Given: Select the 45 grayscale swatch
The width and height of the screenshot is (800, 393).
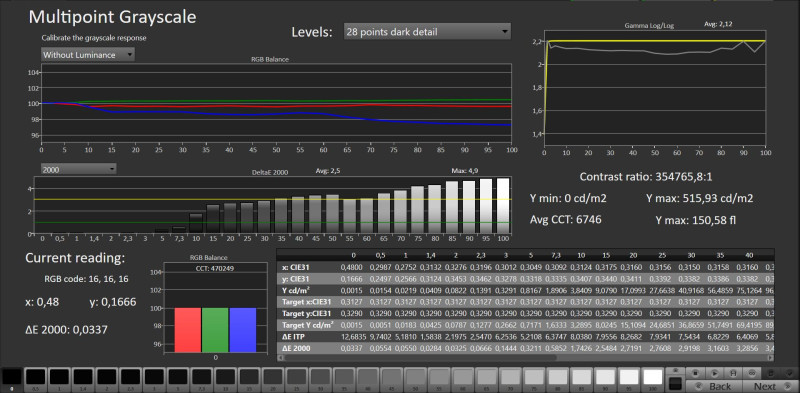Looking at the screenshot, I should (x=391, y=379).
